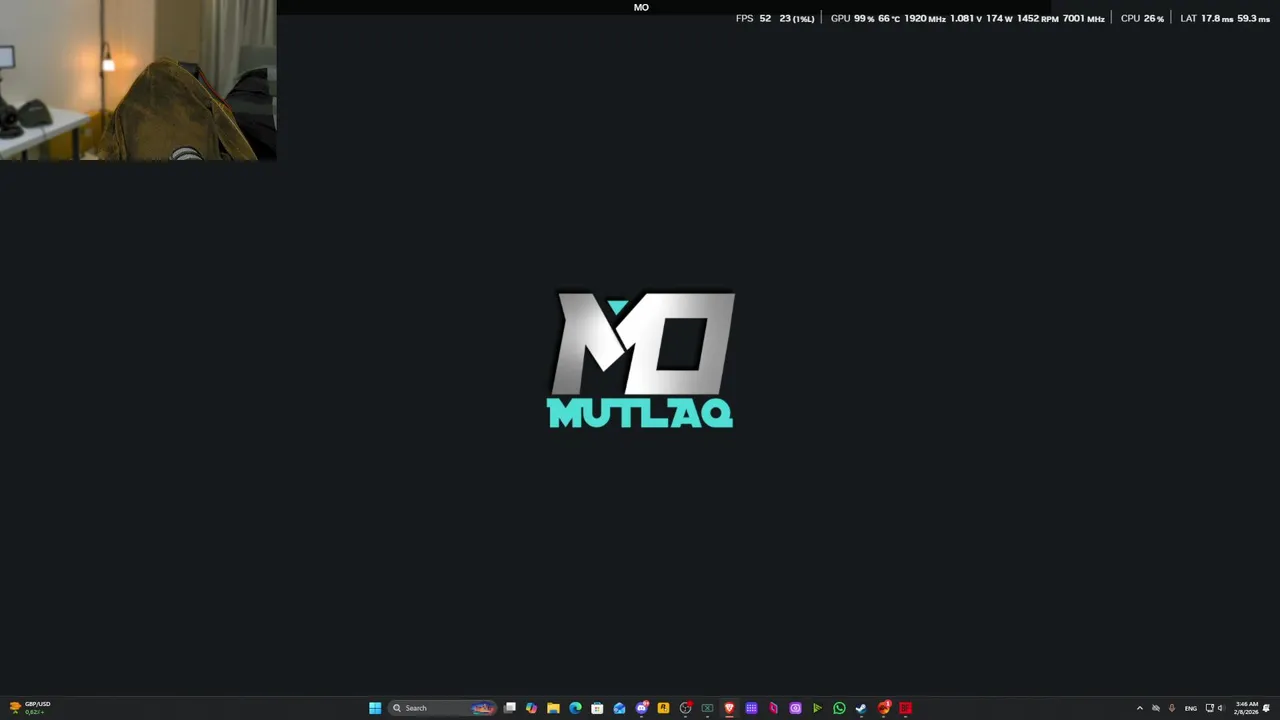The image size is (1280, 720).
Task: Expand the hidden system tray icons
Action: click(1139, 708)
